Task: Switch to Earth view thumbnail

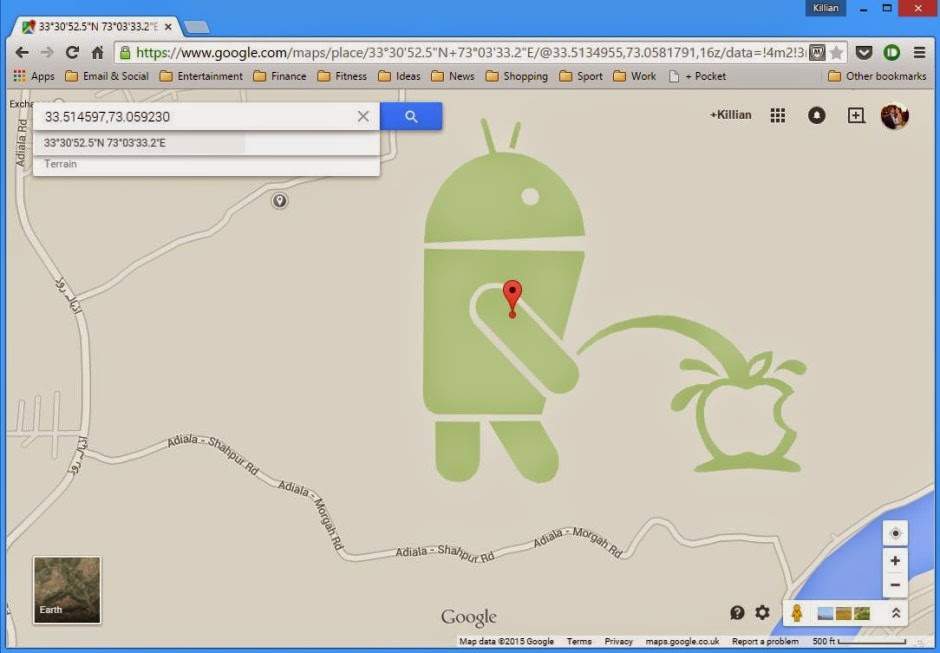Action: tap(67, 590)
